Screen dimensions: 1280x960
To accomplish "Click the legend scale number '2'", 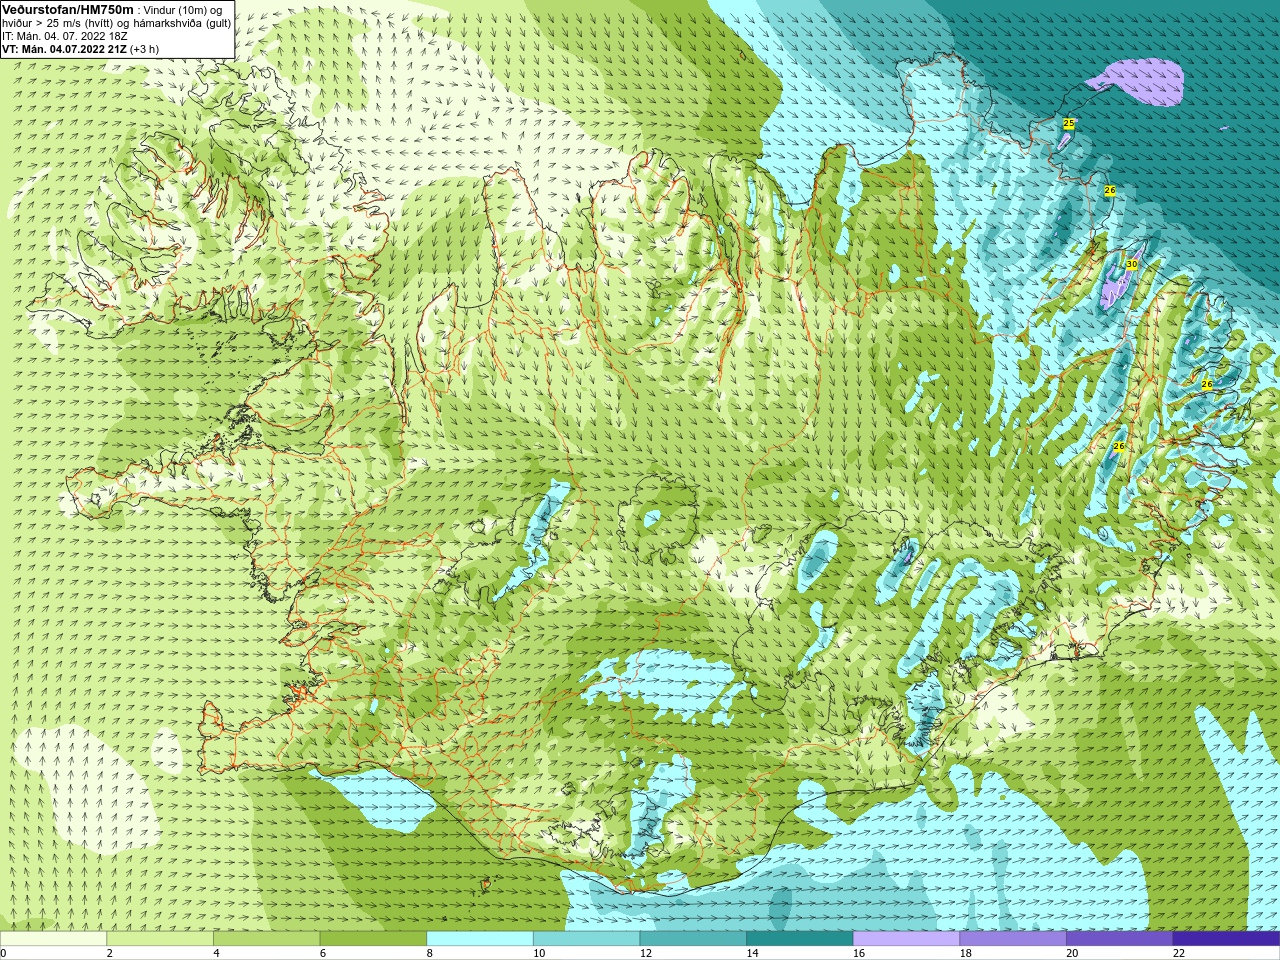I will 110,953.
